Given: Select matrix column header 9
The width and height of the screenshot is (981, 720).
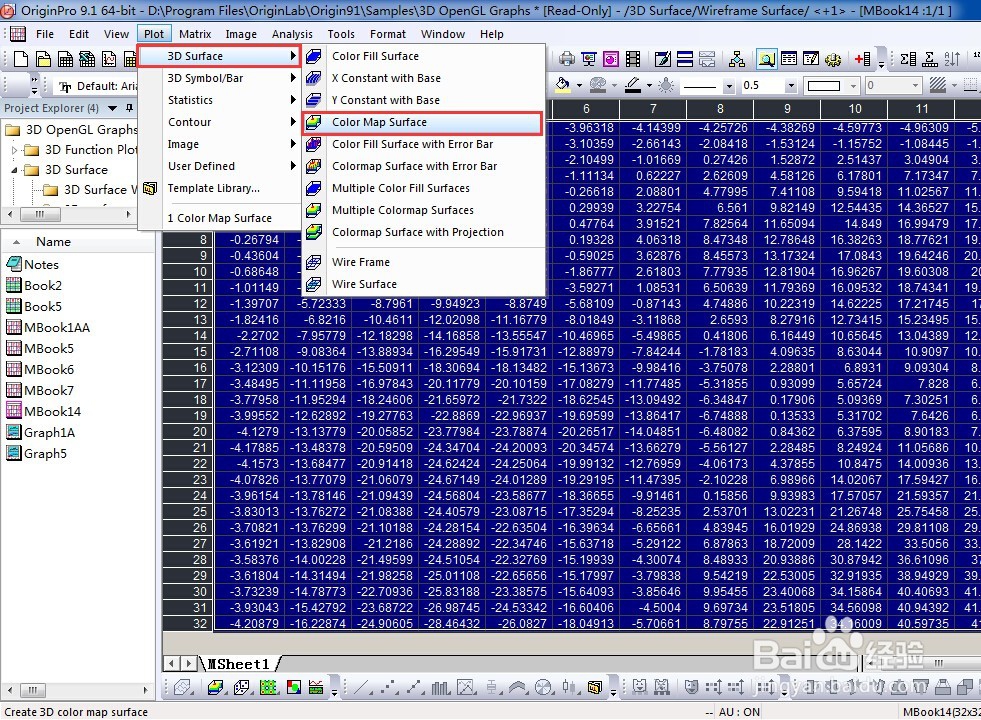Looking at the screenshot, I should click(x=787, y=109).
